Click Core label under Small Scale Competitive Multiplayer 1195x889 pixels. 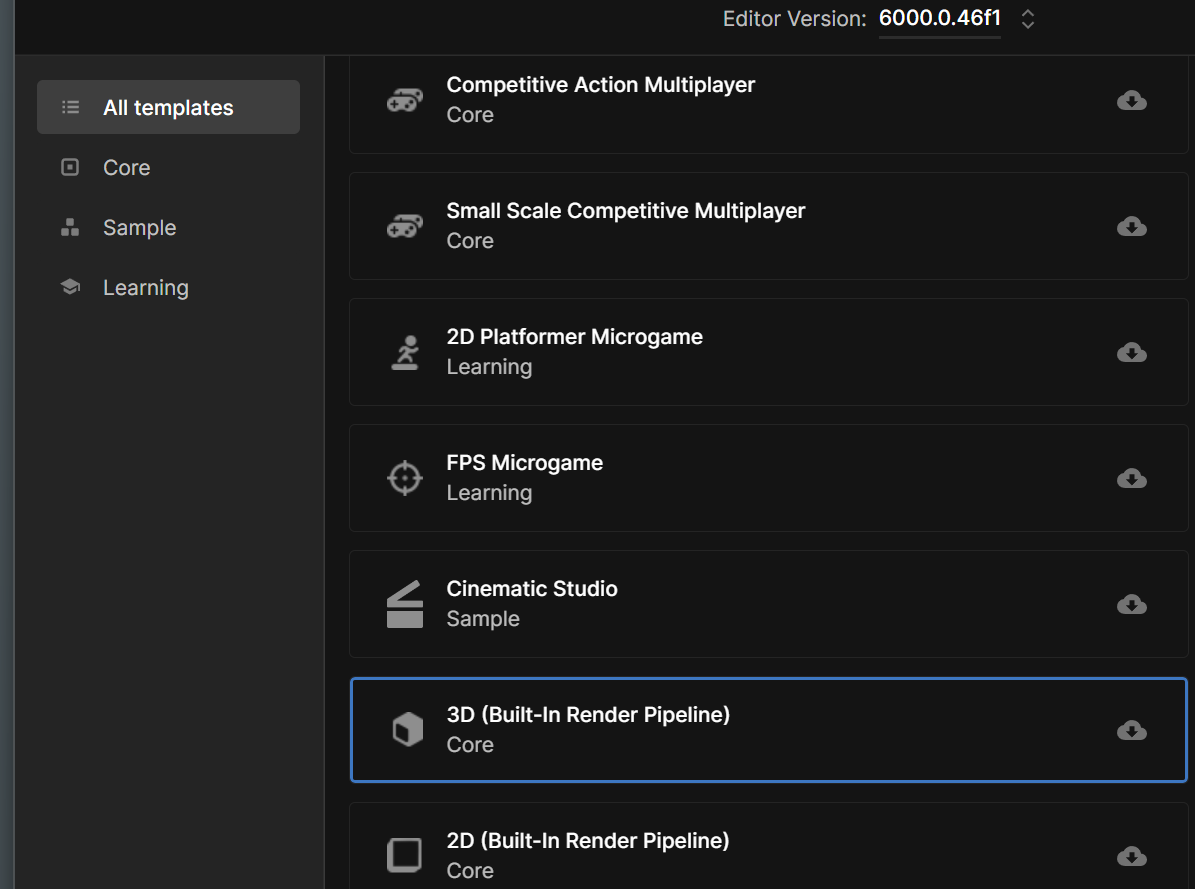tap(470, 241)
